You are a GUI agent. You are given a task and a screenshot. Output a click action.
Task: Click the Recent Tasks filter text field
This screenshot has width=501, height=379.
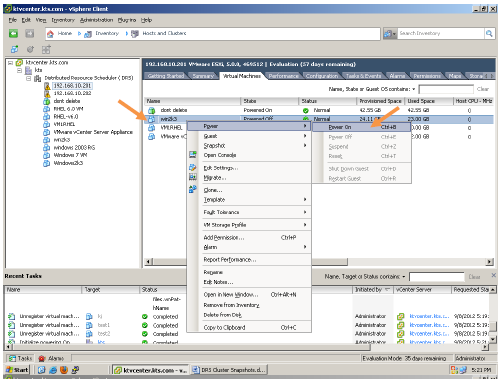pyautogui.click(x=437, y=277)
